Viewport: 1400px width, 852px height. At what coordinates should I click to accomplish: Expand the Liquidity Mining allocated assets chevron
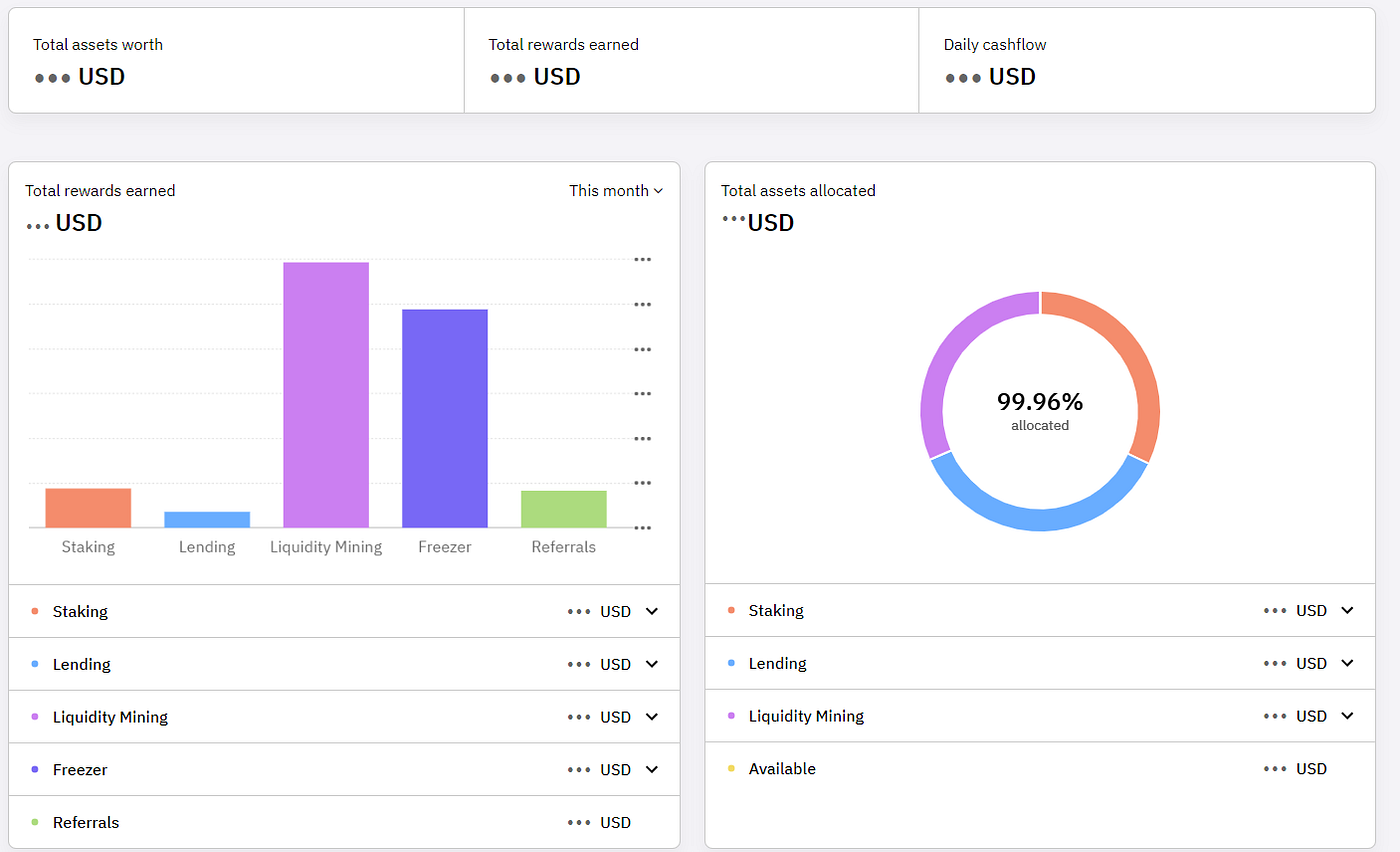coord(1347,716)
